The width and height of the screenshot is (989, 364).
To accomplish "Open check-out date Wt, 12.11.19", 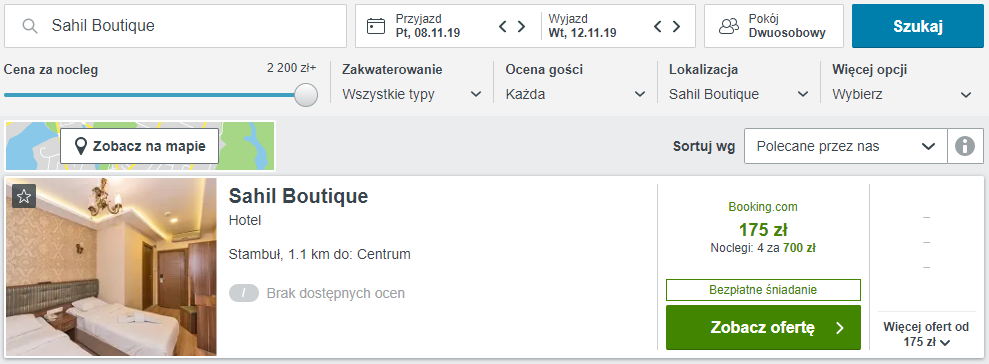I will coord(582,26).
